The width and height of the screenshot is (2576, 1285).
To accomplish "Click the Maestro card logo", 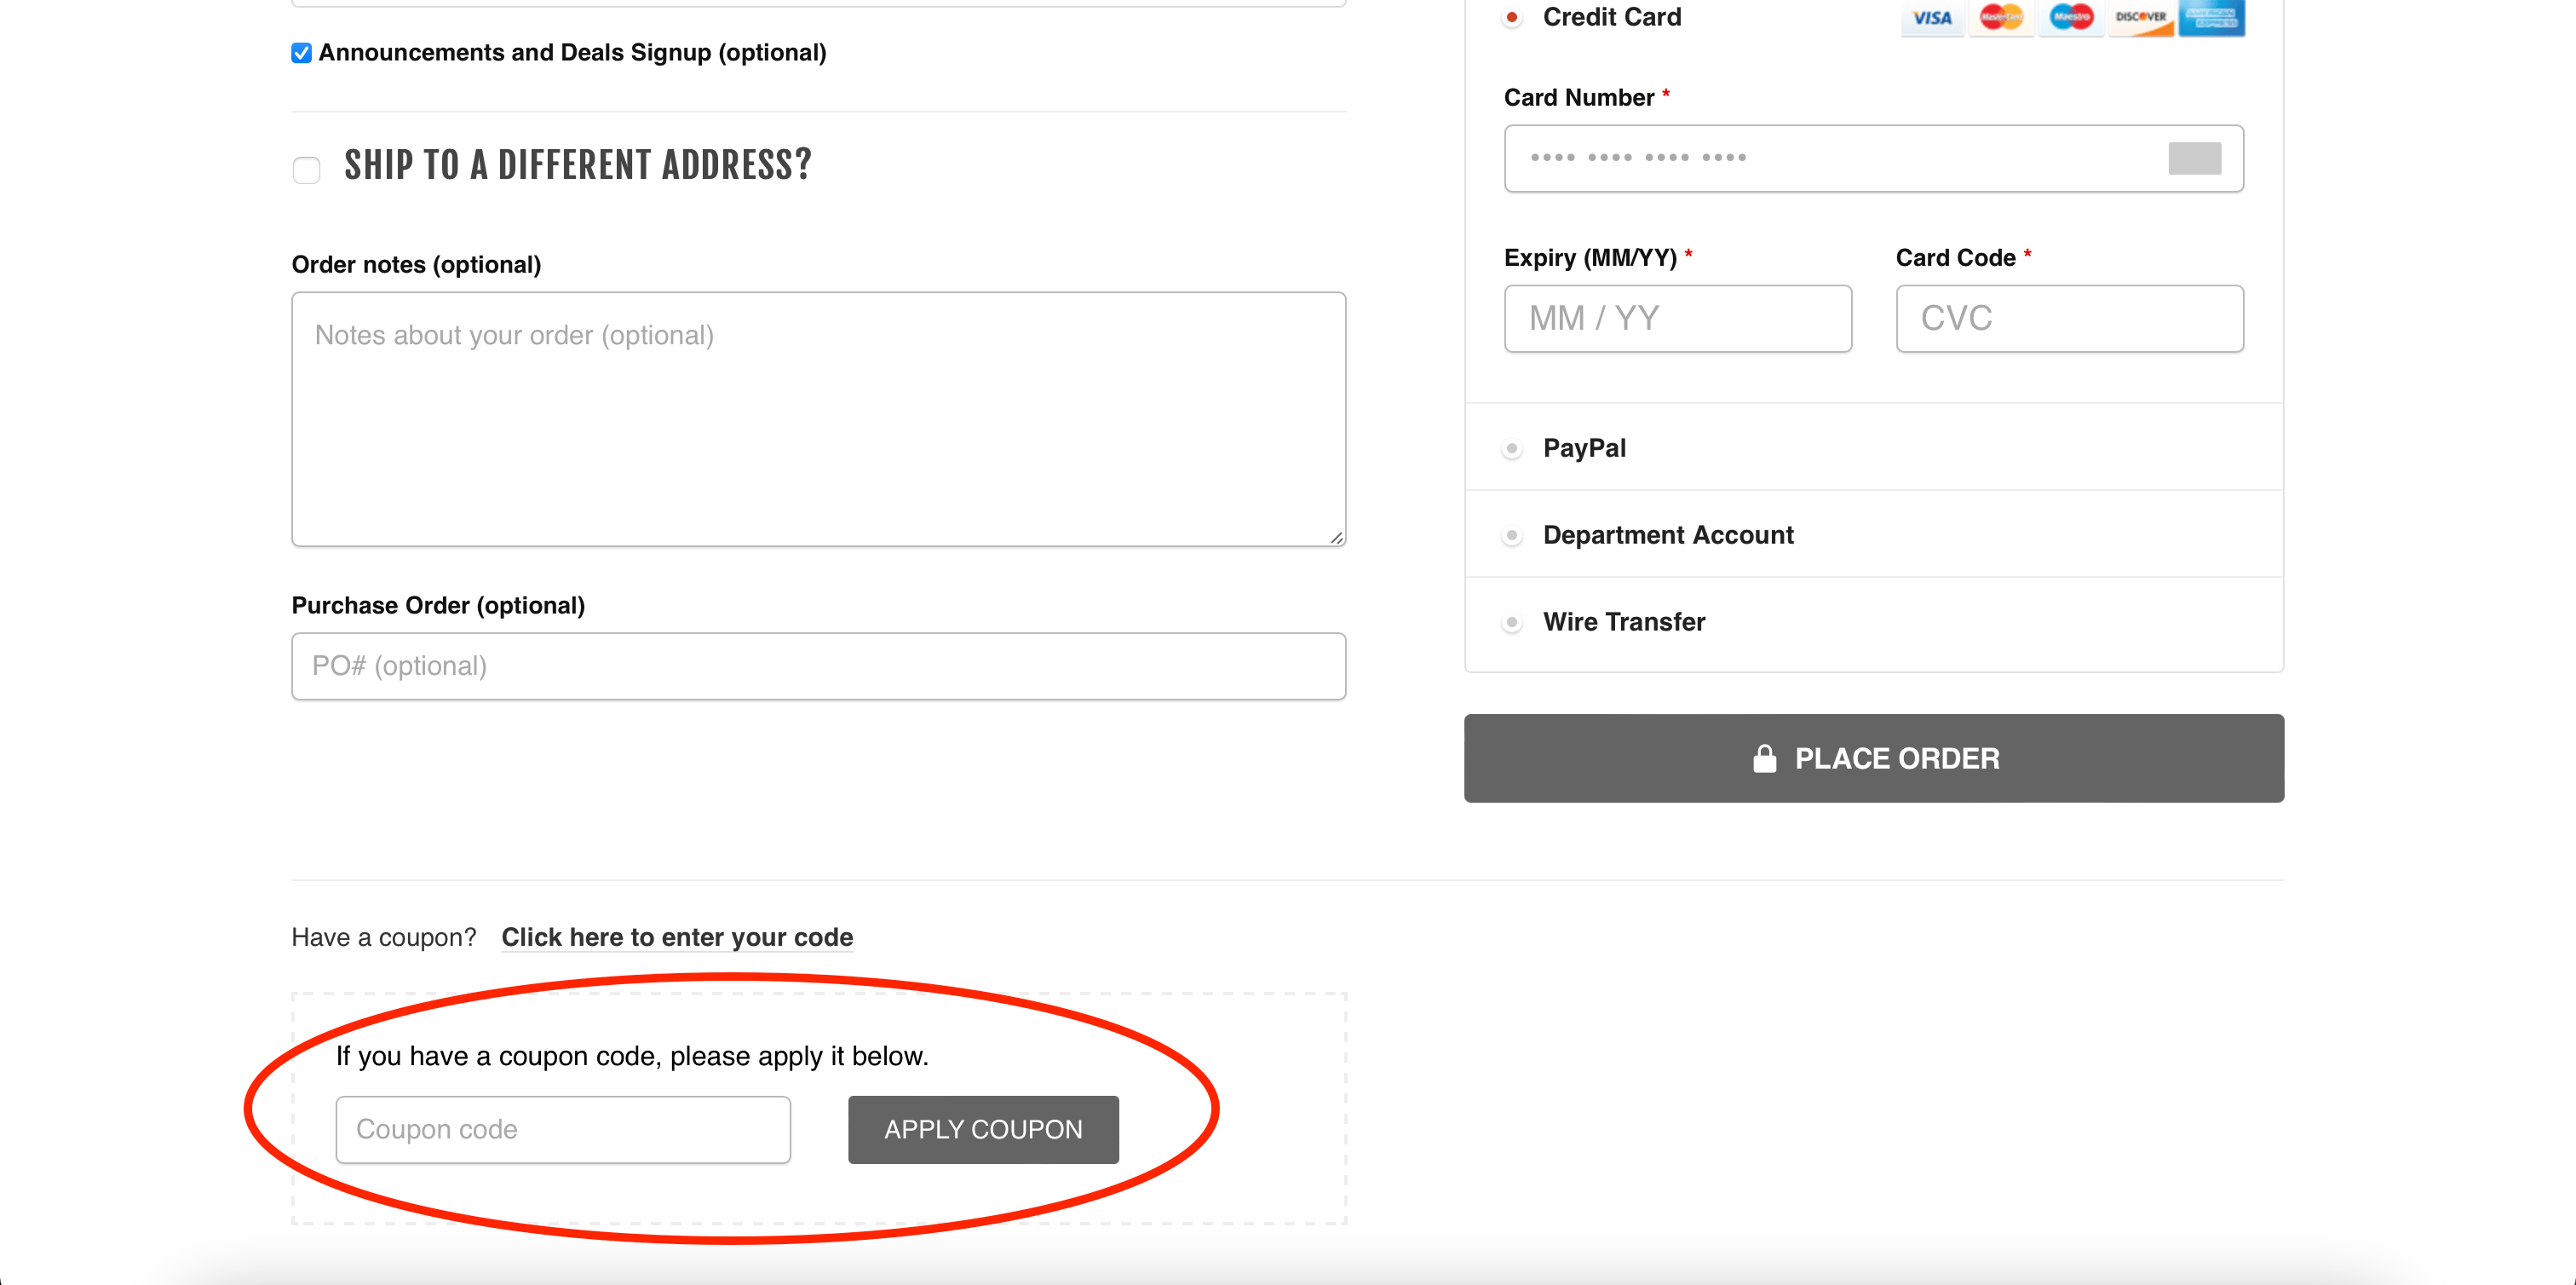I will click(2070, 17).
